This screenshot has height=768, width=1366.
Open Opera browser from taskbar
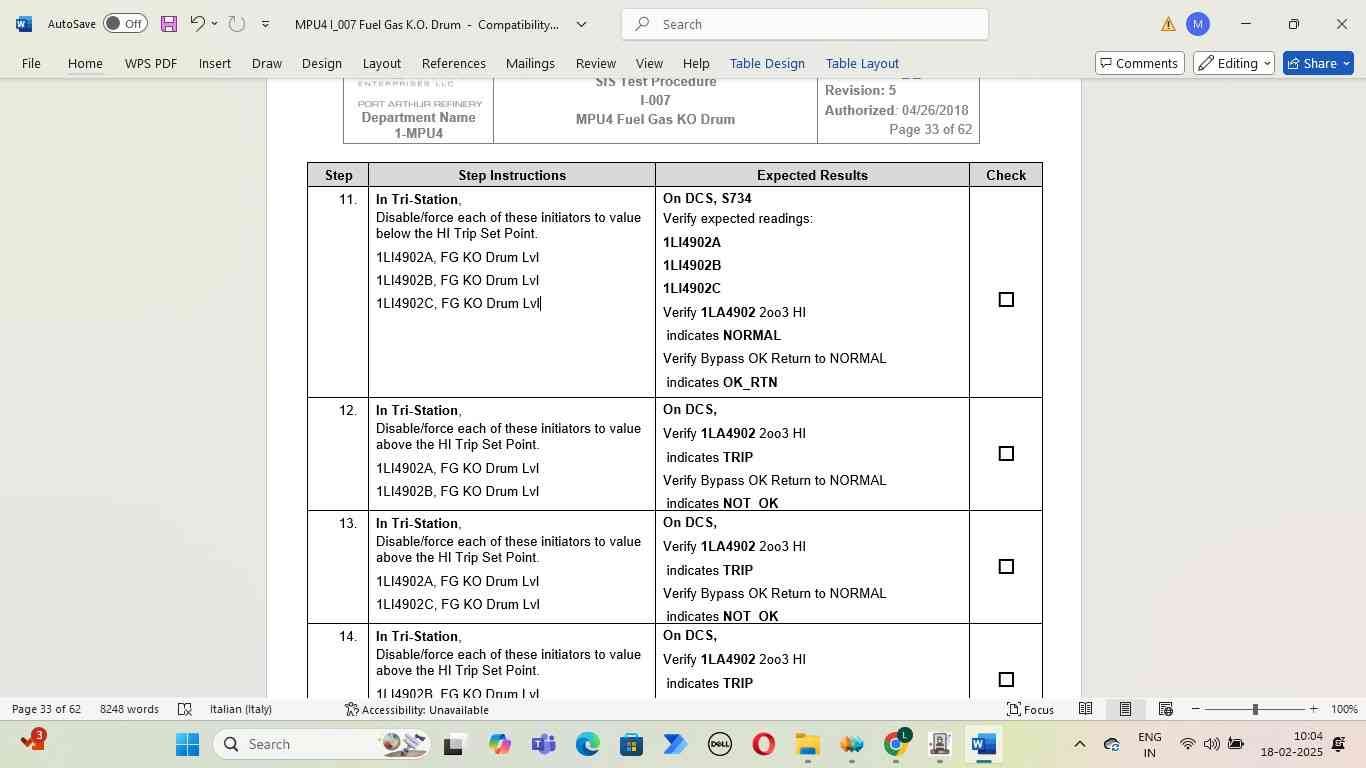click(x=763, y=744)
